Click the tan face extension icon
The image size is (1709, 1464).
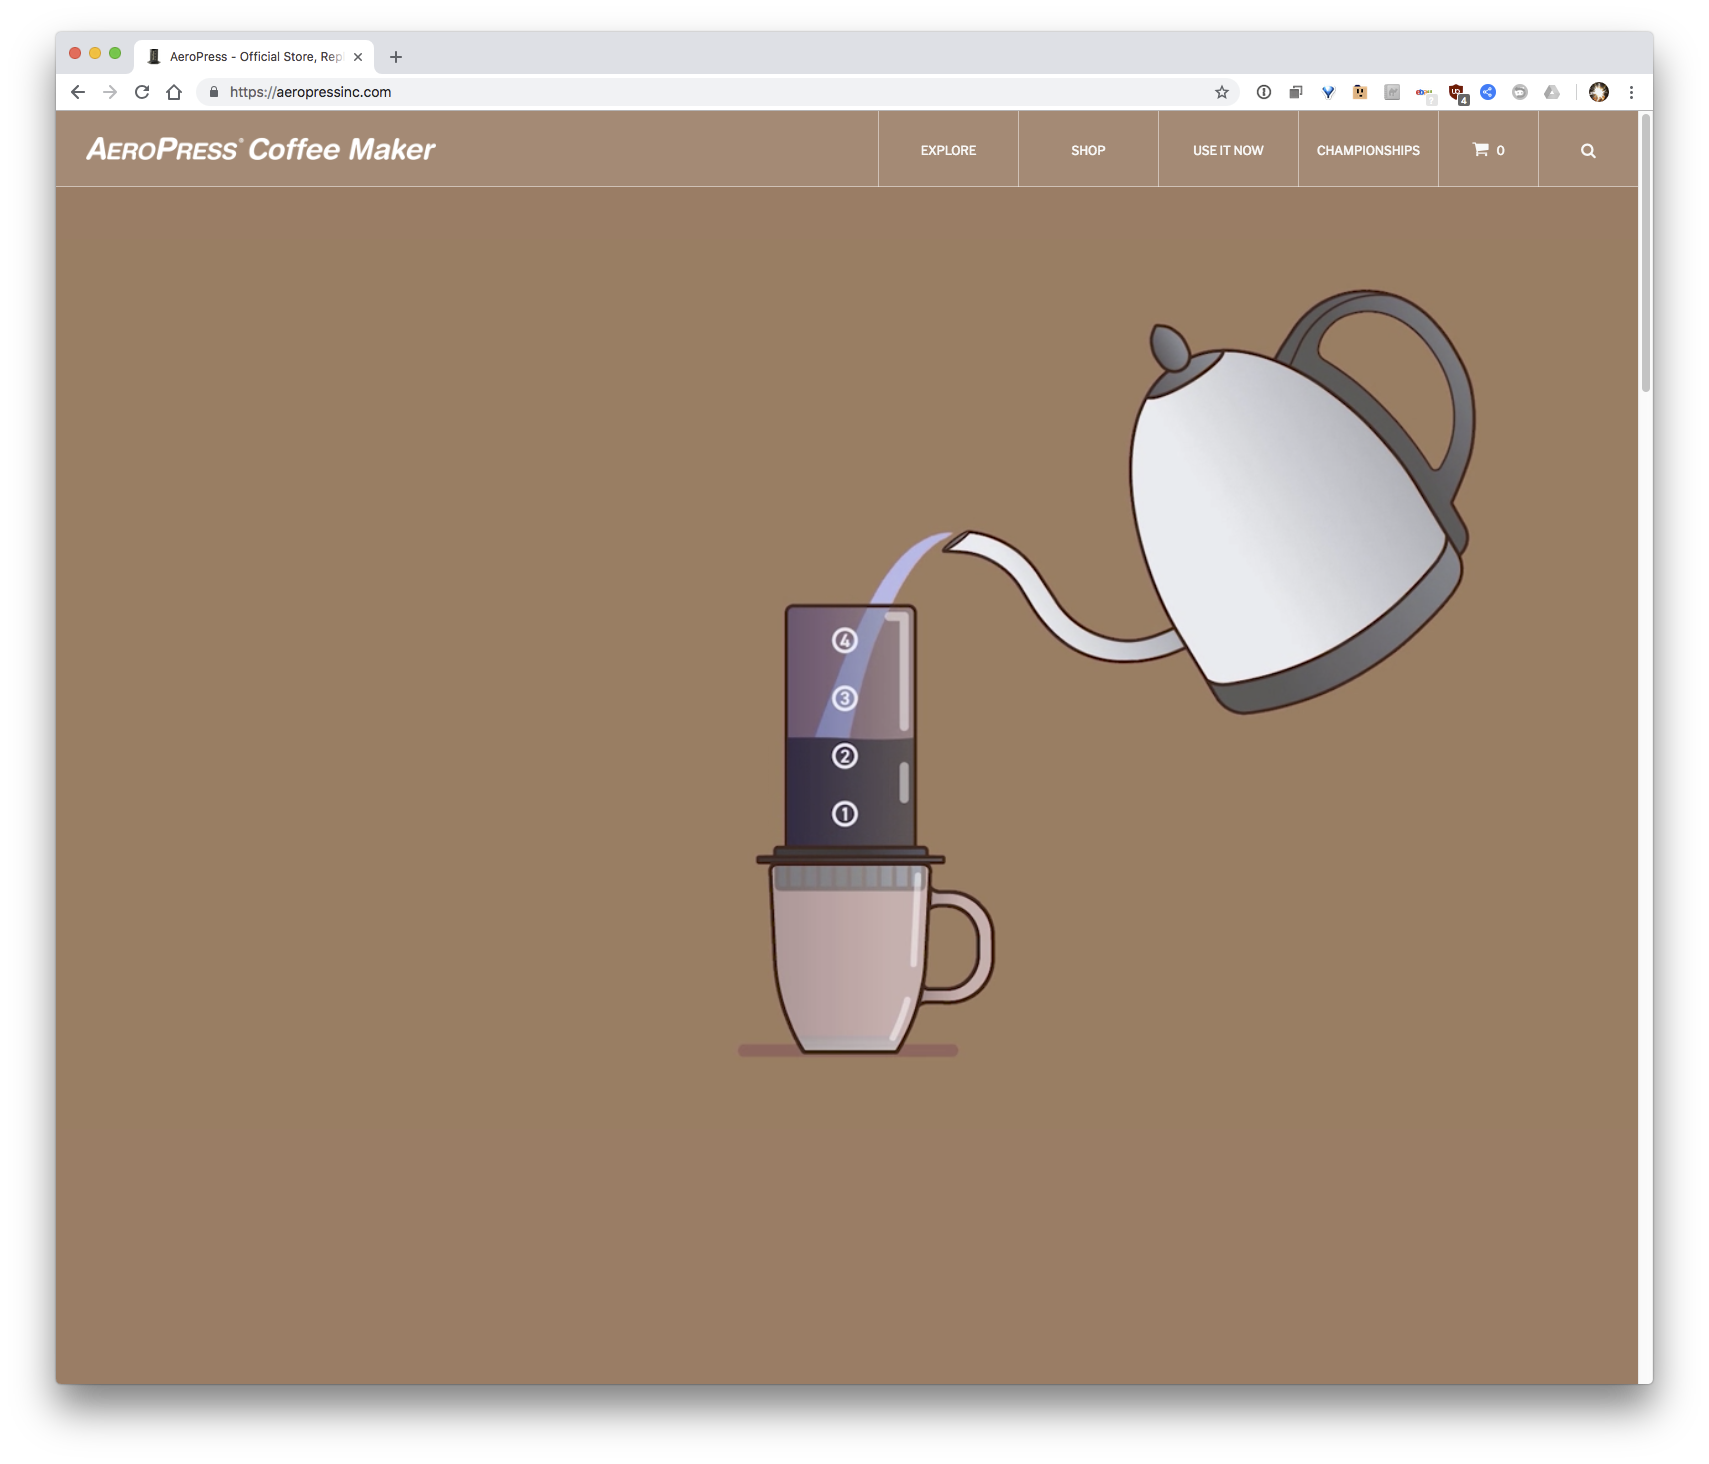(x=1360, y=92)
